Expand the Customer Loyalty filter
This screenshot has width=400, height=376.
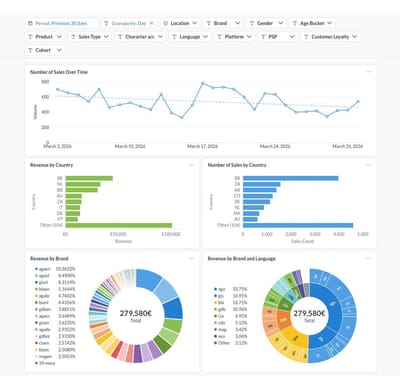tap(330, 37)
